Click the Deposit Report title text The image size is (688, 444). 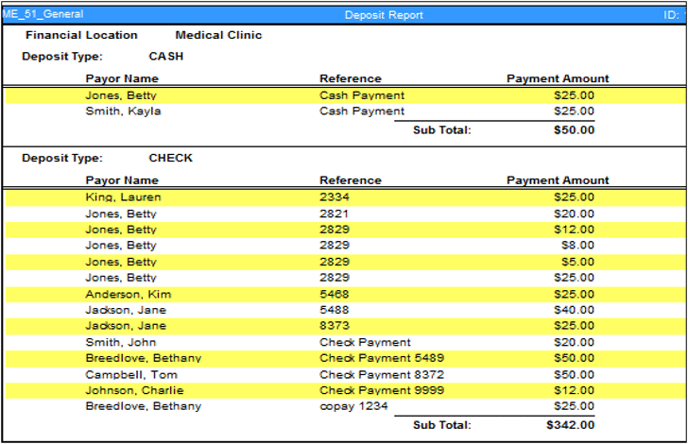pos(384,15)
